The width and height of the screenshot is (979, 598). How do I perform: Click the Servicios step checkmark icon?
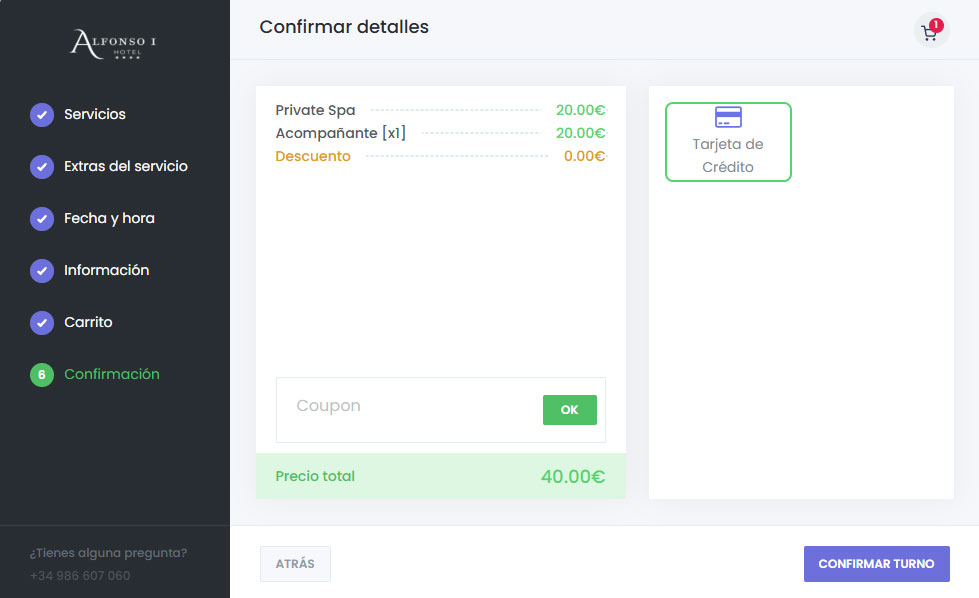pos(42,115)
